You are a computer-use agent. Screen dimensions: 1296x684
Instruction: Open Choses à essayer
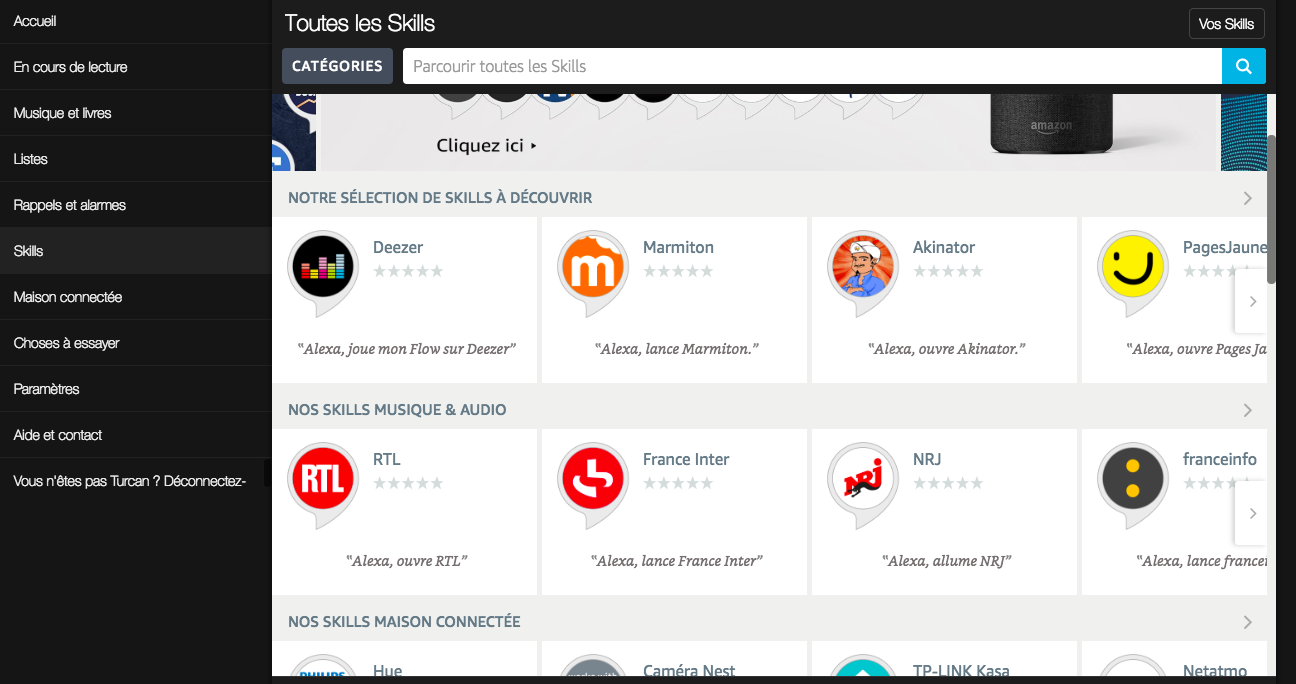point(136,343)
